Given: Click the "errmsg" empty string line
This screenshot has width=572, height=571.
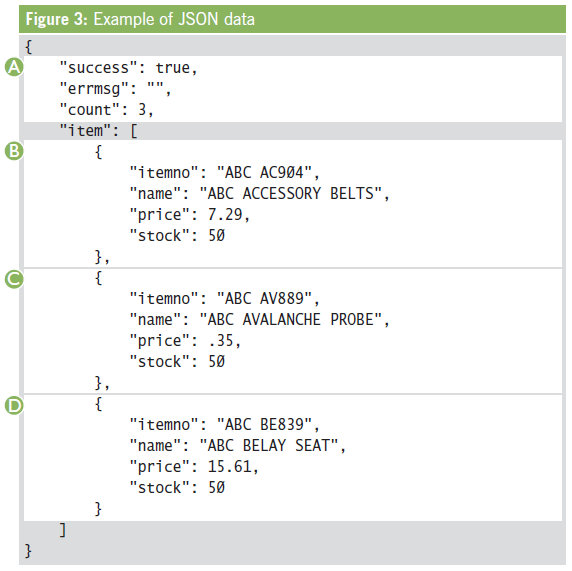Looking at the screenshot, I should (115, 89).
